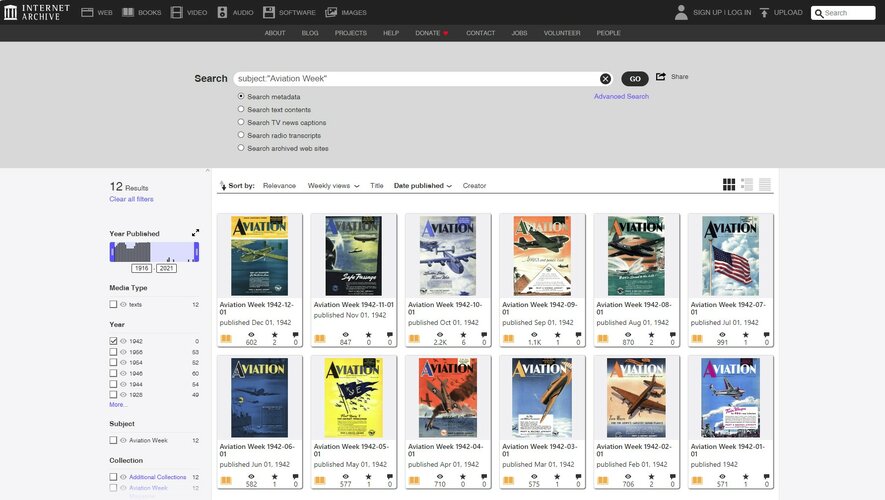Click Sign Up | Log In link
The width and height of the screenshot is (885, 500).
click(722, 12)
